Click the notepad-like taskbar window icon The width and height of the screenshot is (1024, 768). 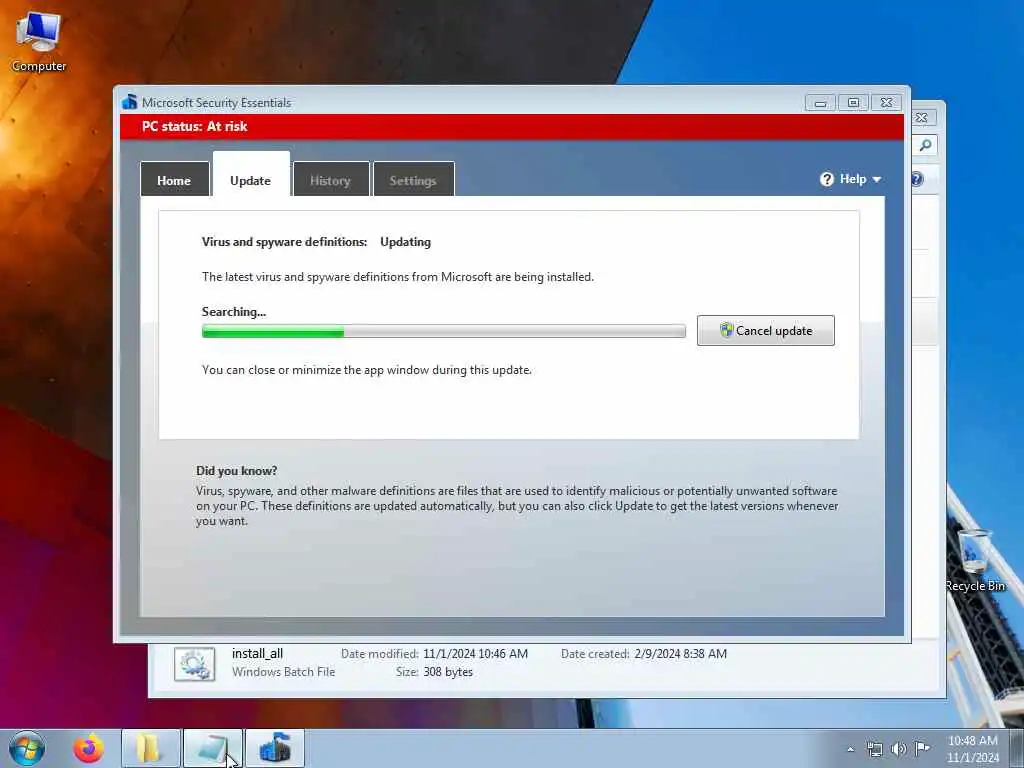click(213, 748)
